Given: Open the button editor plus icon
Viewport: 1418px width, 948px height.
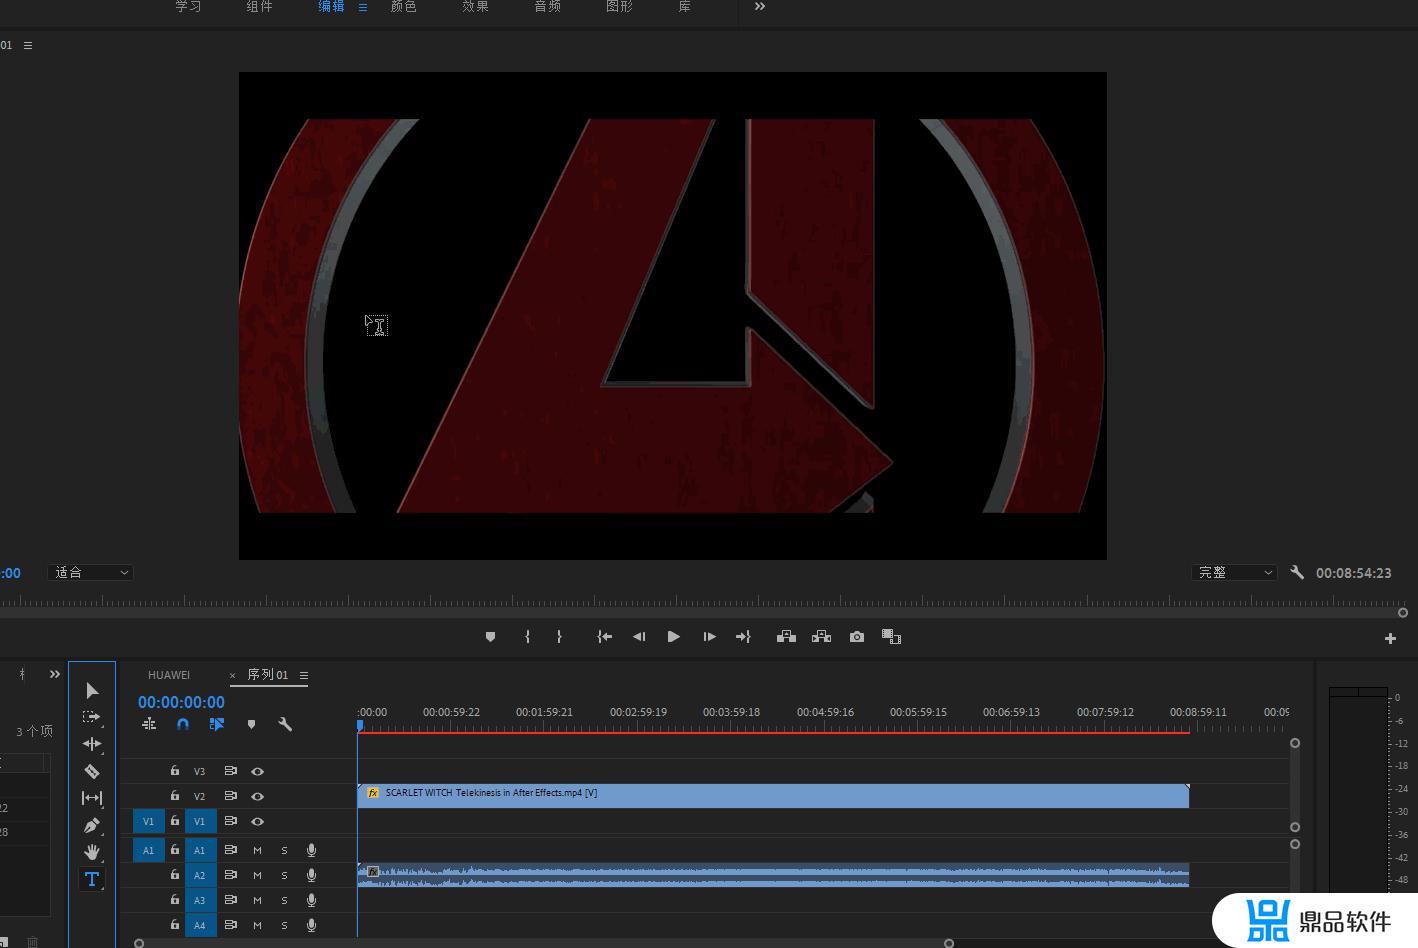Looking at the screenshot, I should click(x=1390, y=638).
